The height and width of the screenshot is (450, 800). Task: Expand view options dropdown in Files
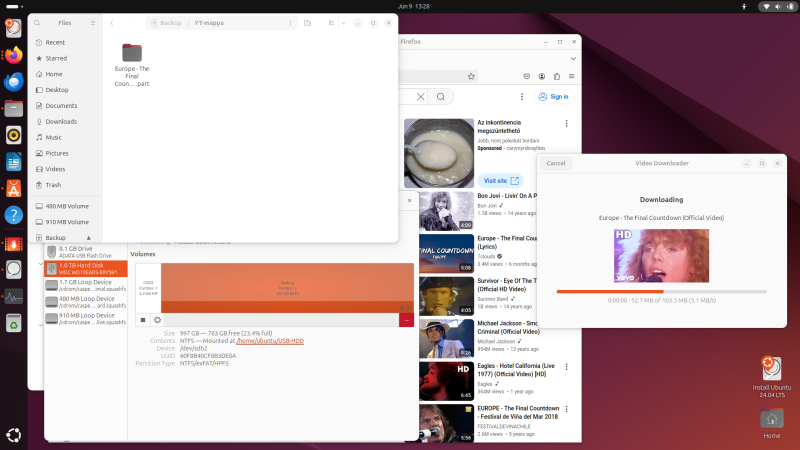(343, 23)
